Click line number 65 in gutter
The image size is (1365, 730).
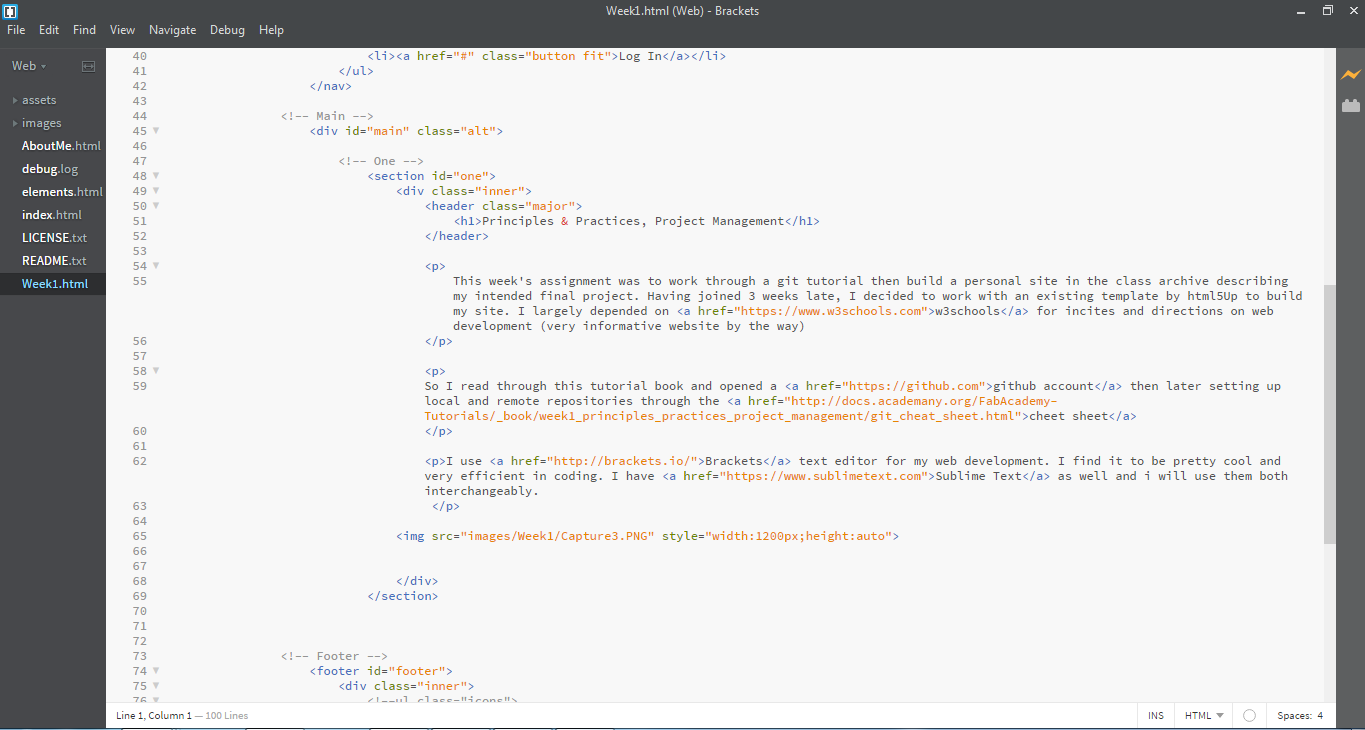coord(139,536)
